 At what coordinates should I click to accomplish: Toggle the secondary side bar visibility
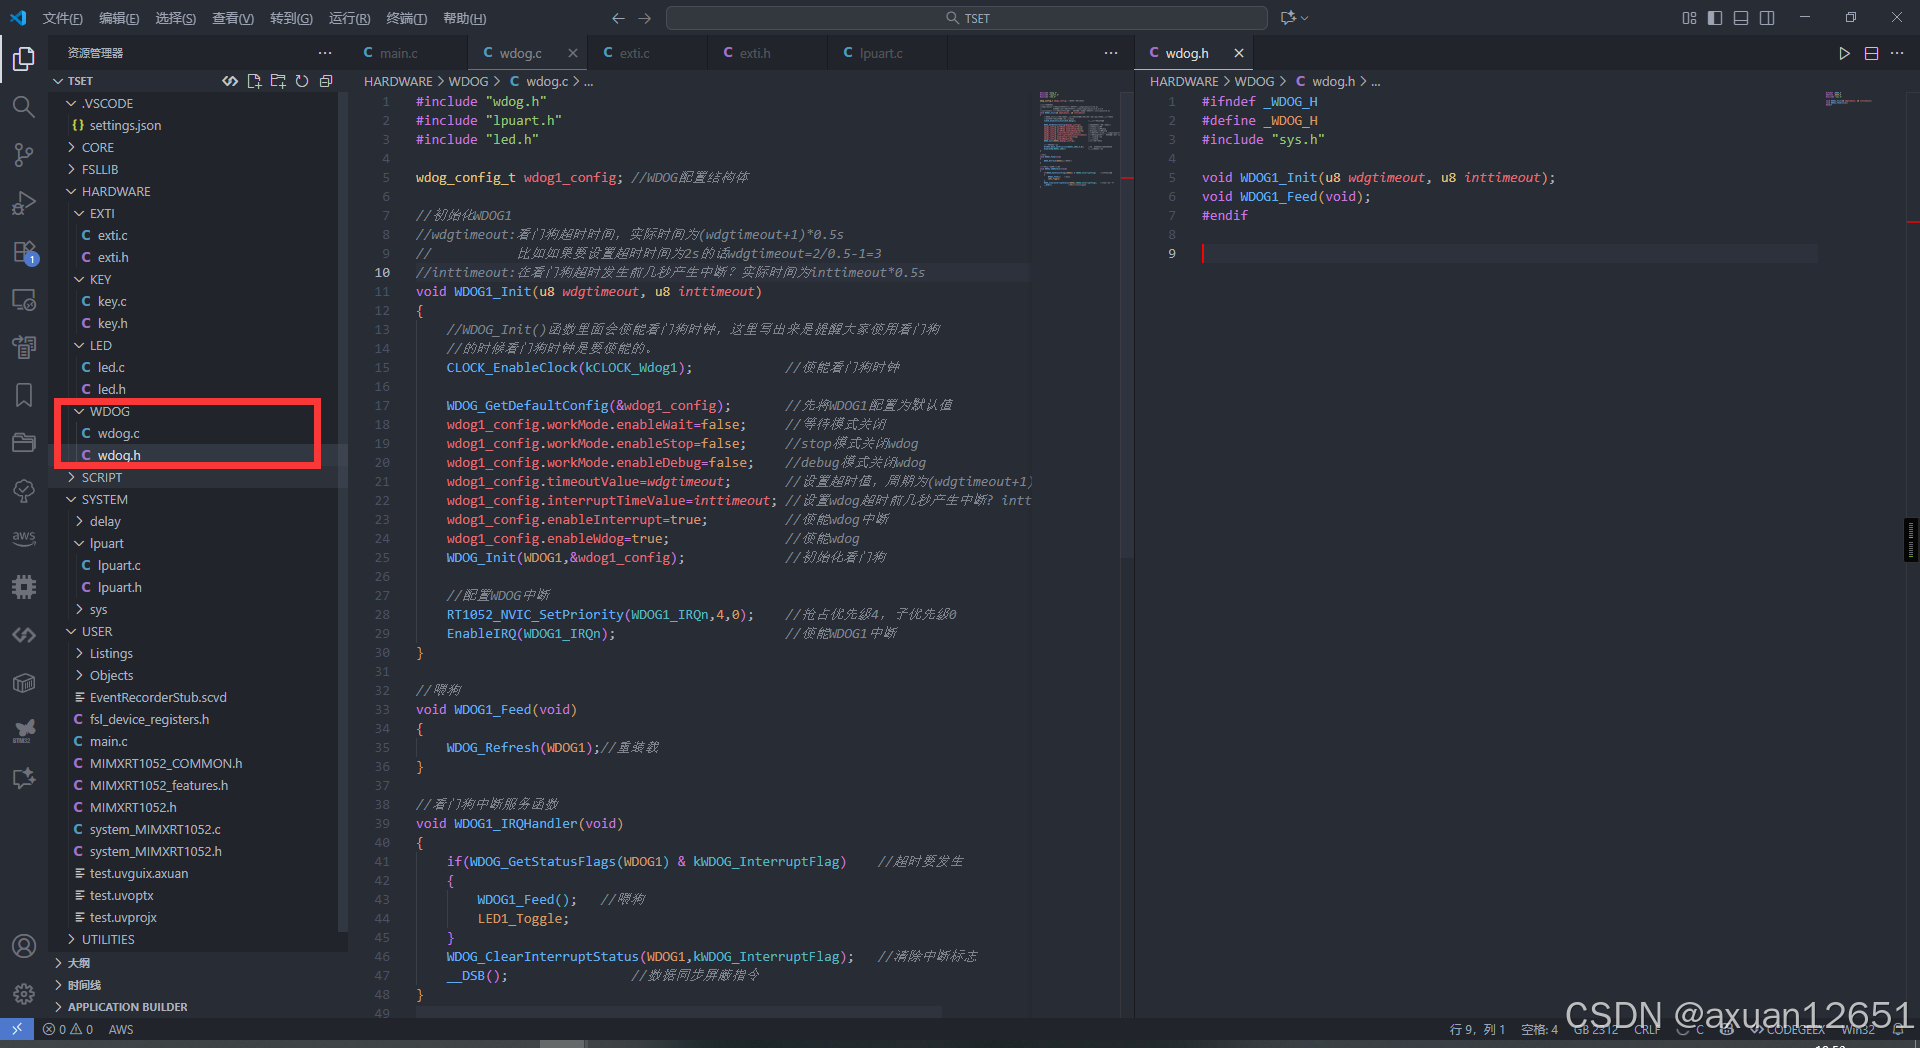pos(1767,18)
